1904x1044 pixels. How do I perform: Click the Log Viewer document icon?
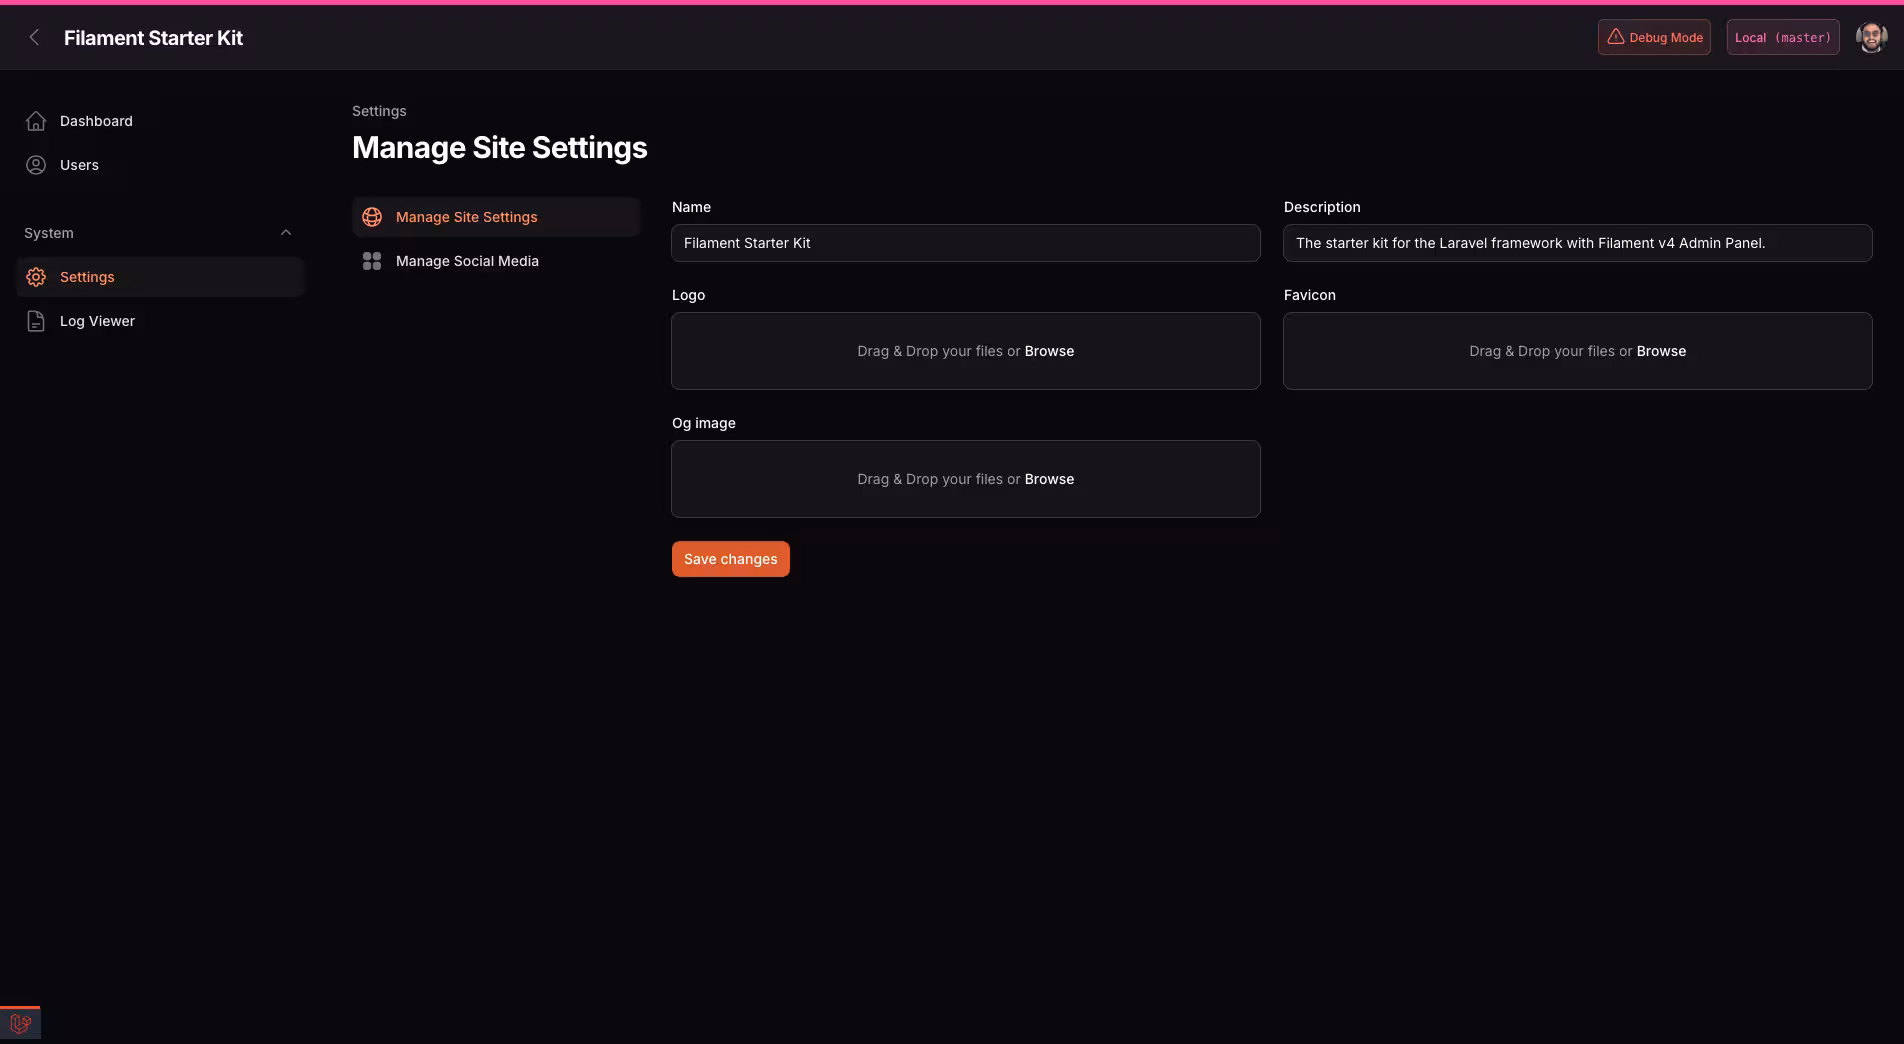[36, 321]
